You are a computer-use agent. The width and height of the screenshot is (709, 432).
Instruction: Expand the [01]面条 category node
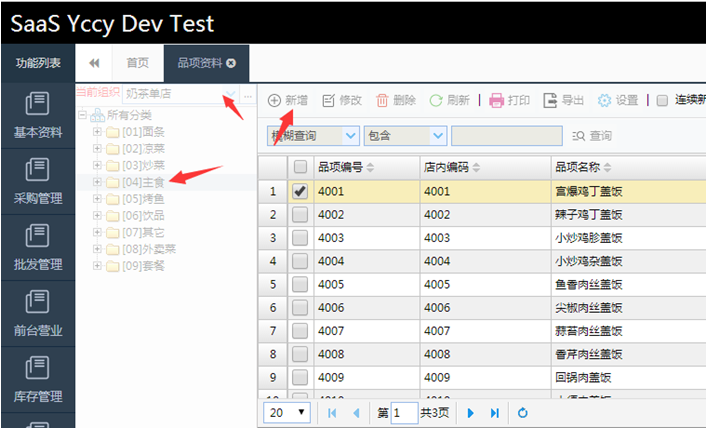pos(97,132)
